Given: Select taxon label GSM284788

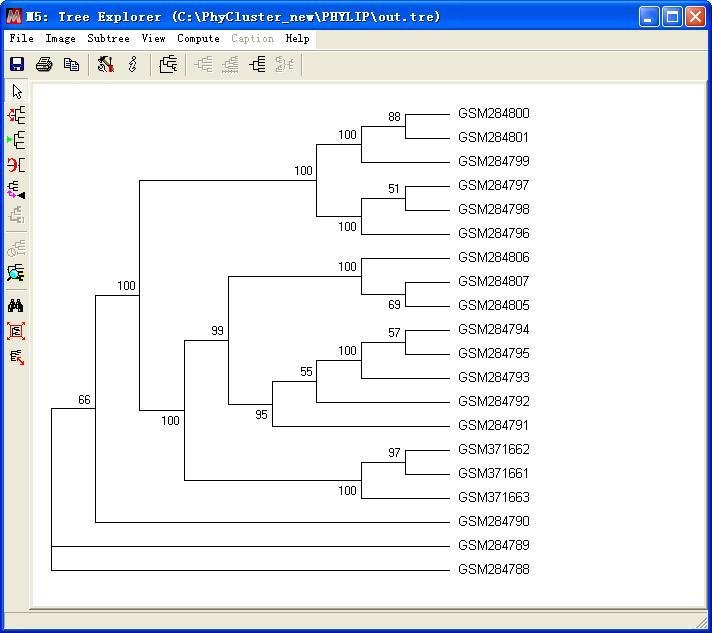Looking at the screenshot, I should point(494,569).
